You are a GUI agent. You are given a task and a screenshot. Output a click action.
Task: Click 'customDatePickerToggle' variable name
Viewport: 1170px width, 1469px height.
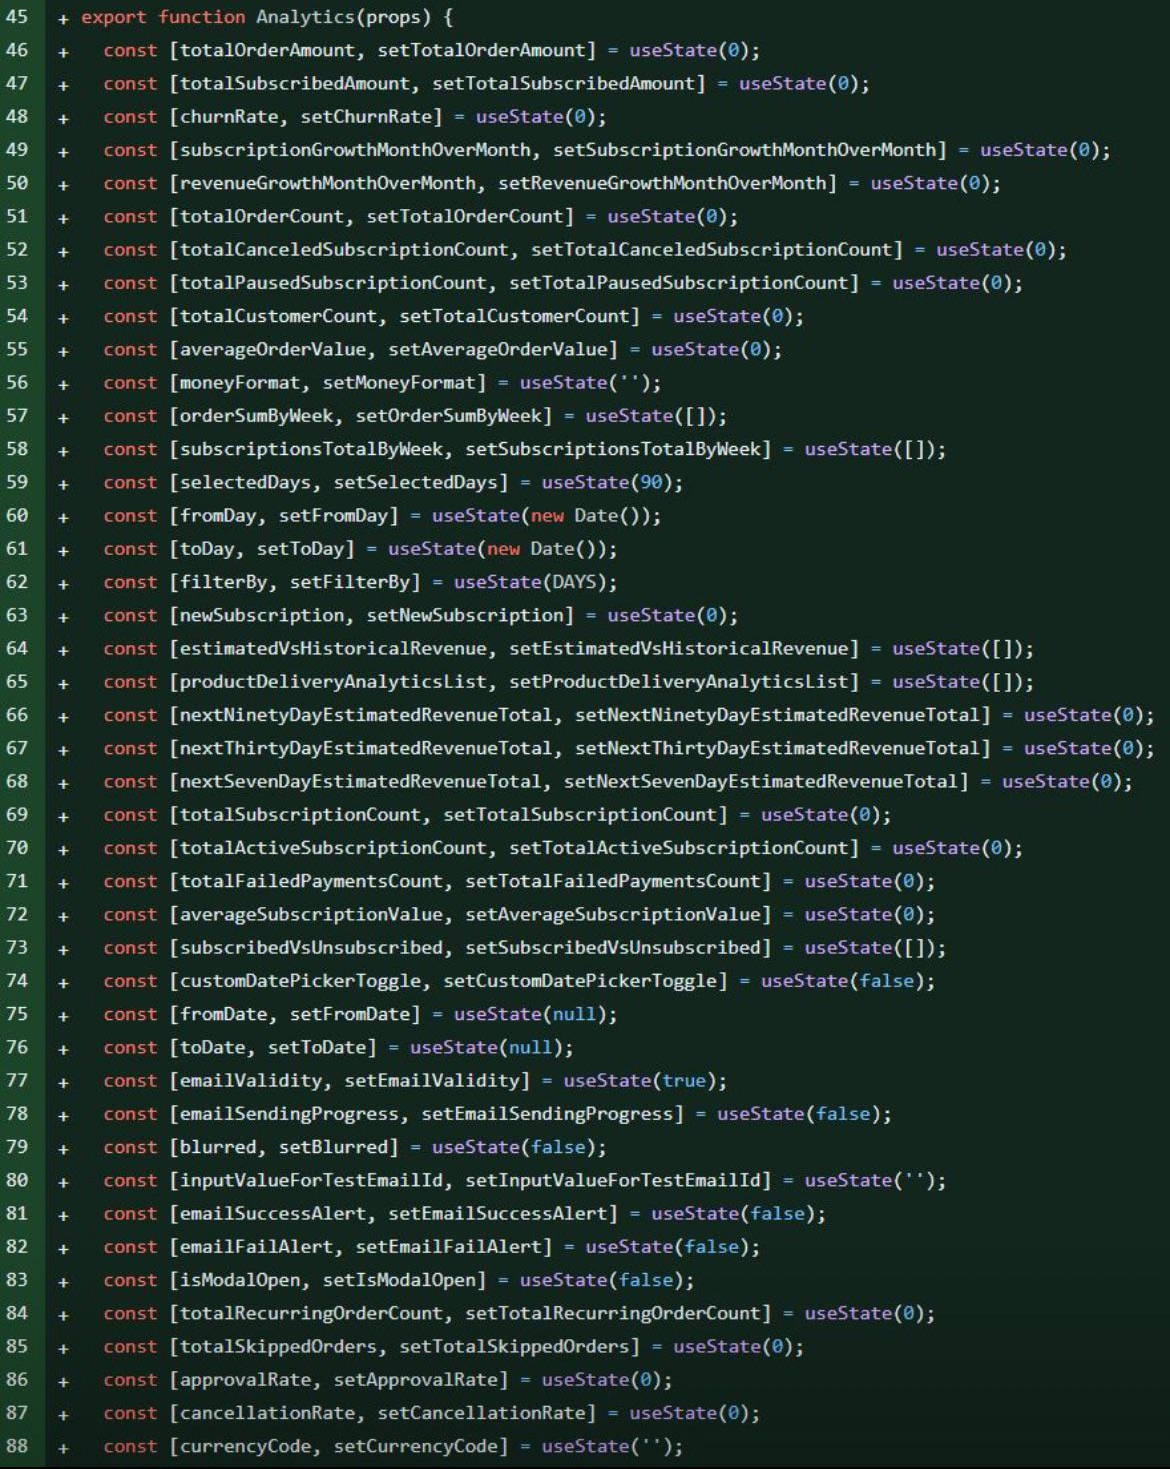(300, 980)
